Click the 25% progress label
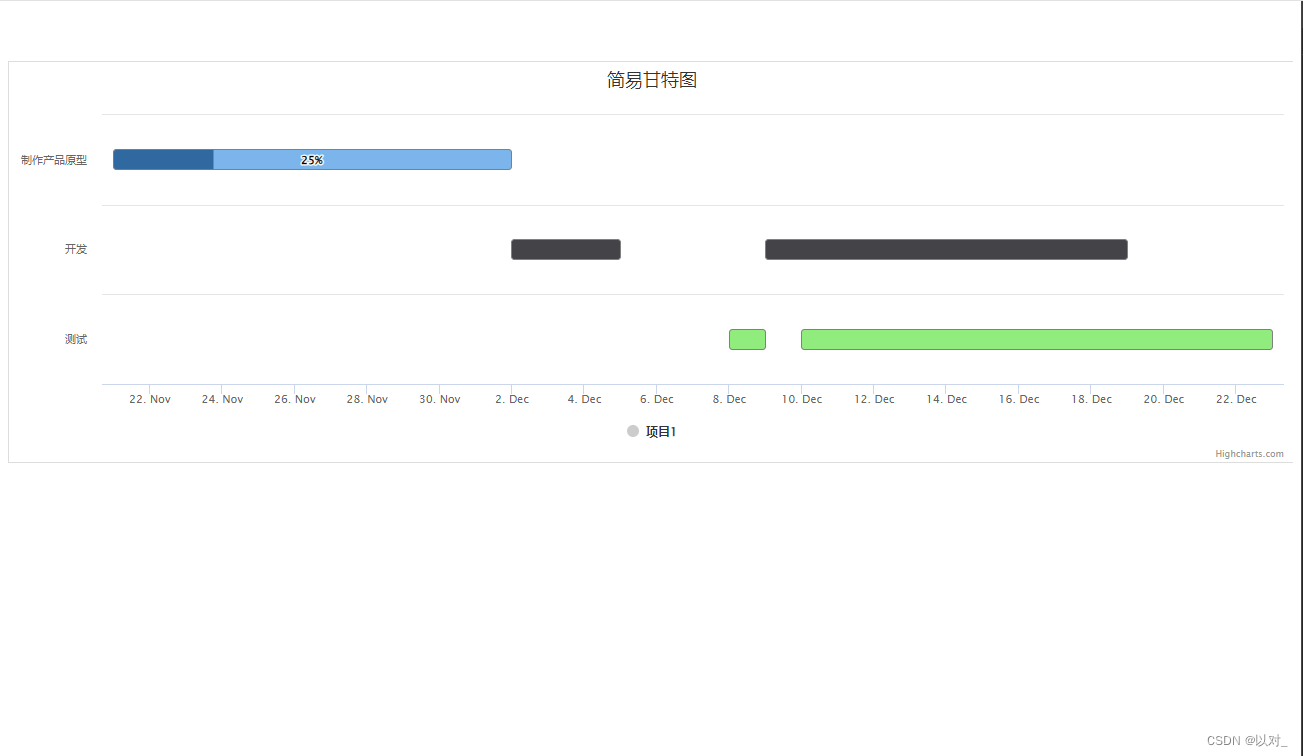This screenshot has height=756, width=1303. tap(312, 160)
